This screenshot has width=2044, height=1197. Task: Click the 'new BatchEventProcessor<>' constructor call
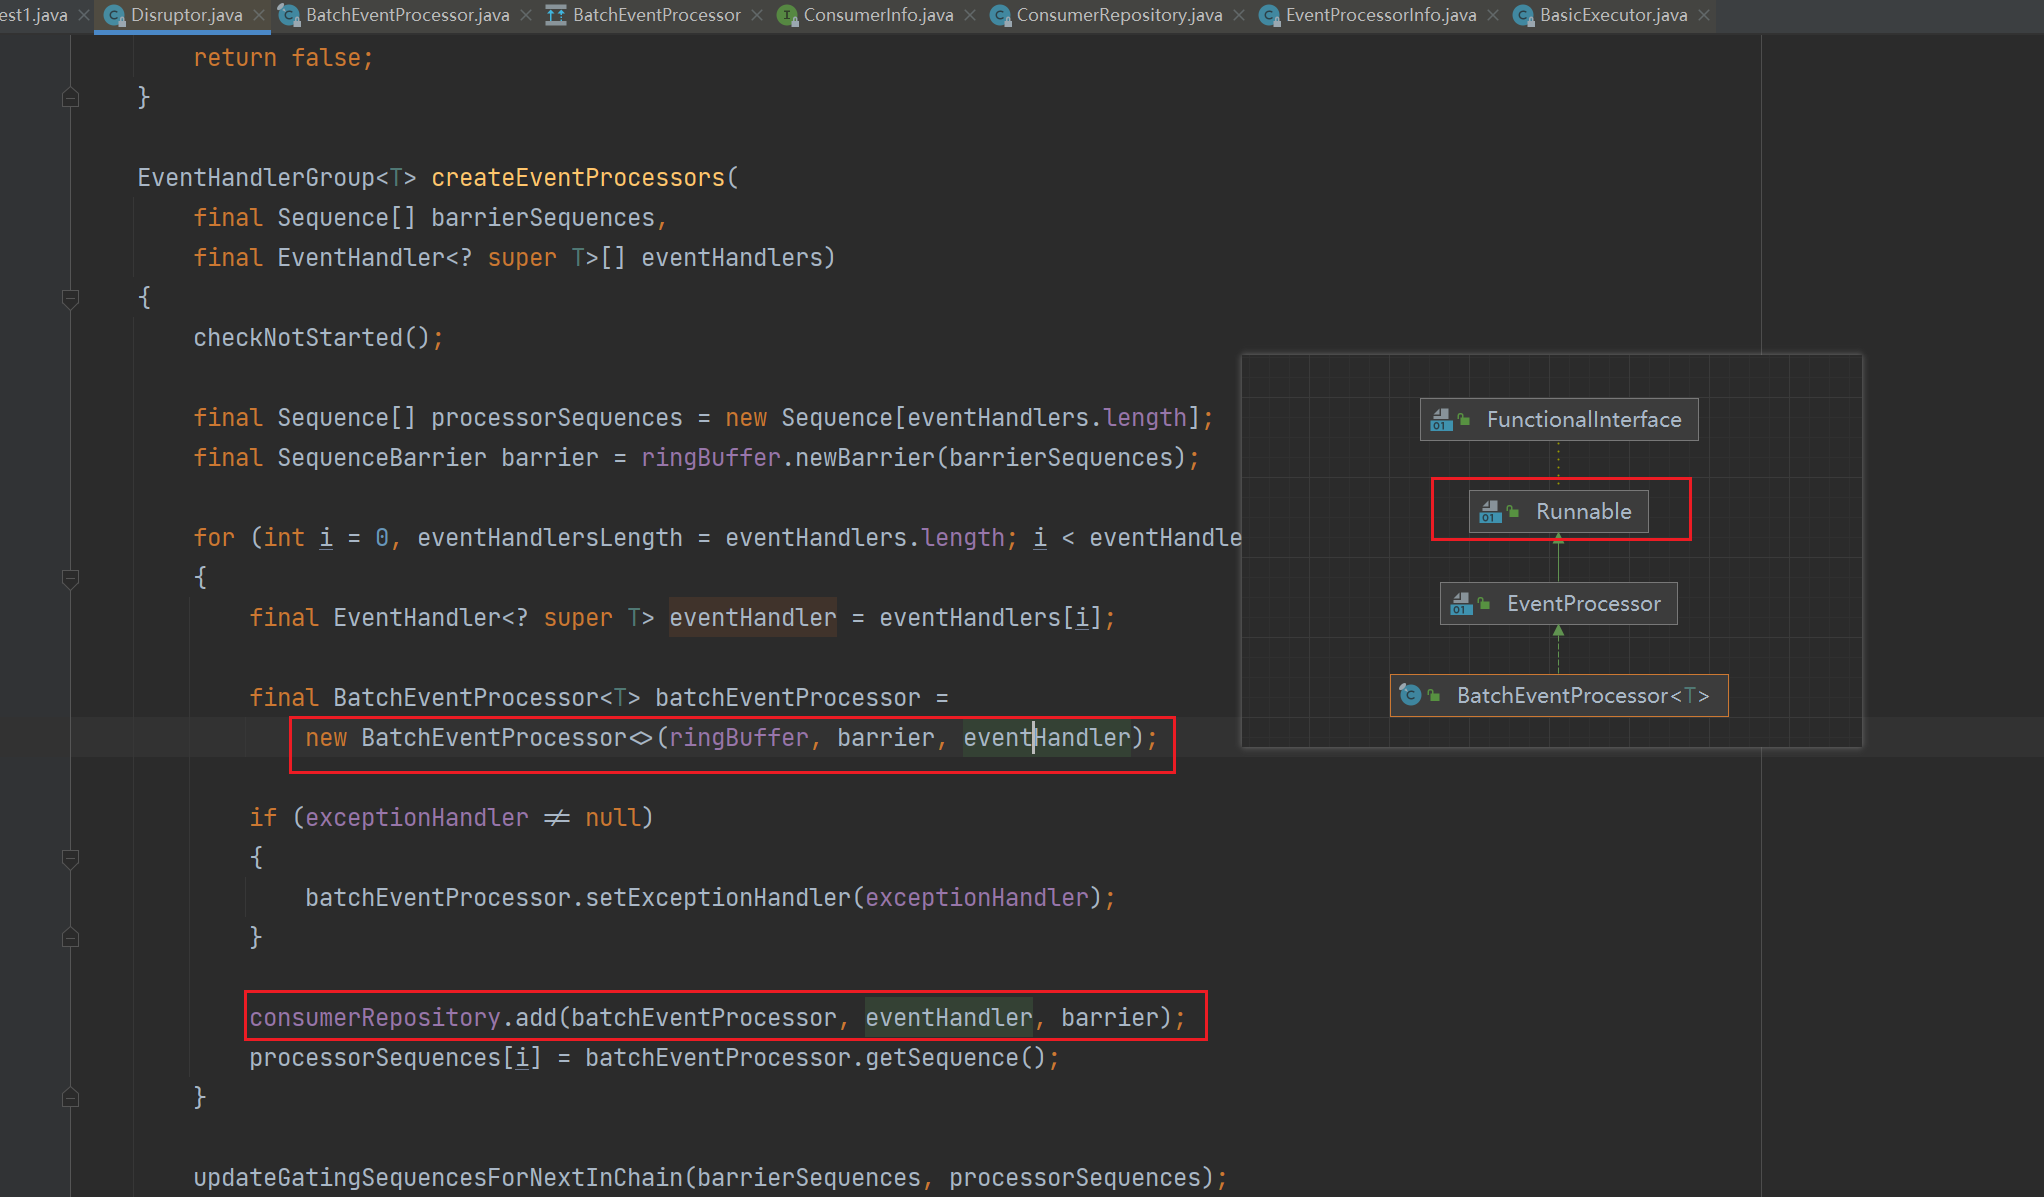pyautogui.click(x=479, y=738)
